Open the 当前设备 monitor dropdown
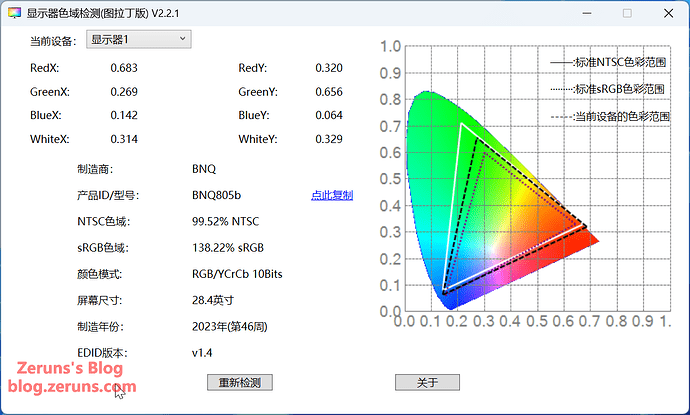This screenshot has height=415, width=690. click(137, 40)
